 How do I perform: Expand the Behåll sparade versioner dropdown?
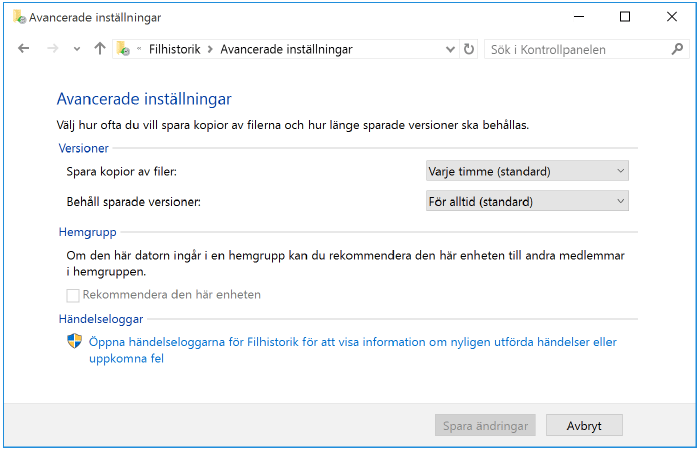[527, 202]
